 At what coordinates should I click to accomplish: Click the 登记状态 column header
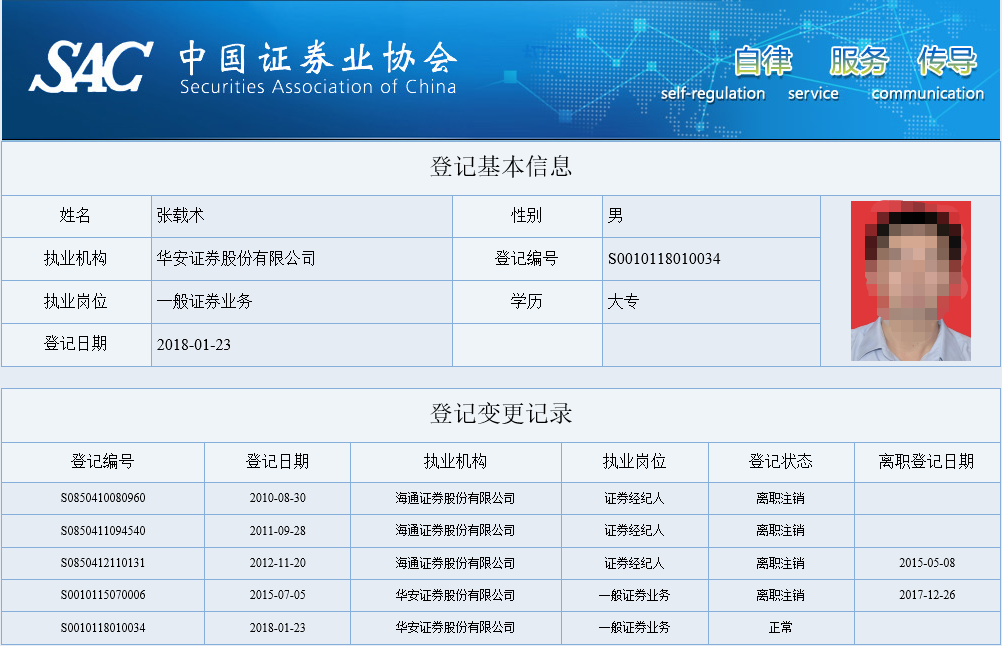coord(780,461)
